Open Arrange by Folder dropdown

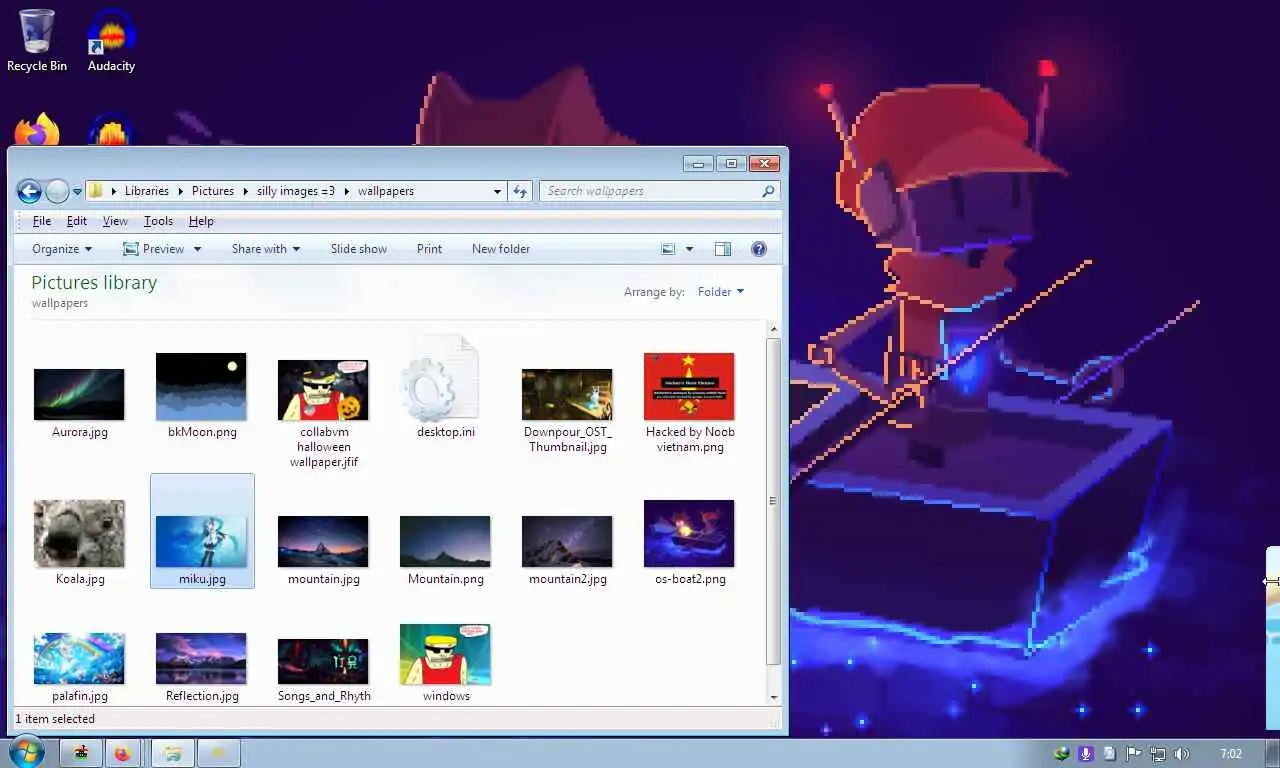coord(721,292)
